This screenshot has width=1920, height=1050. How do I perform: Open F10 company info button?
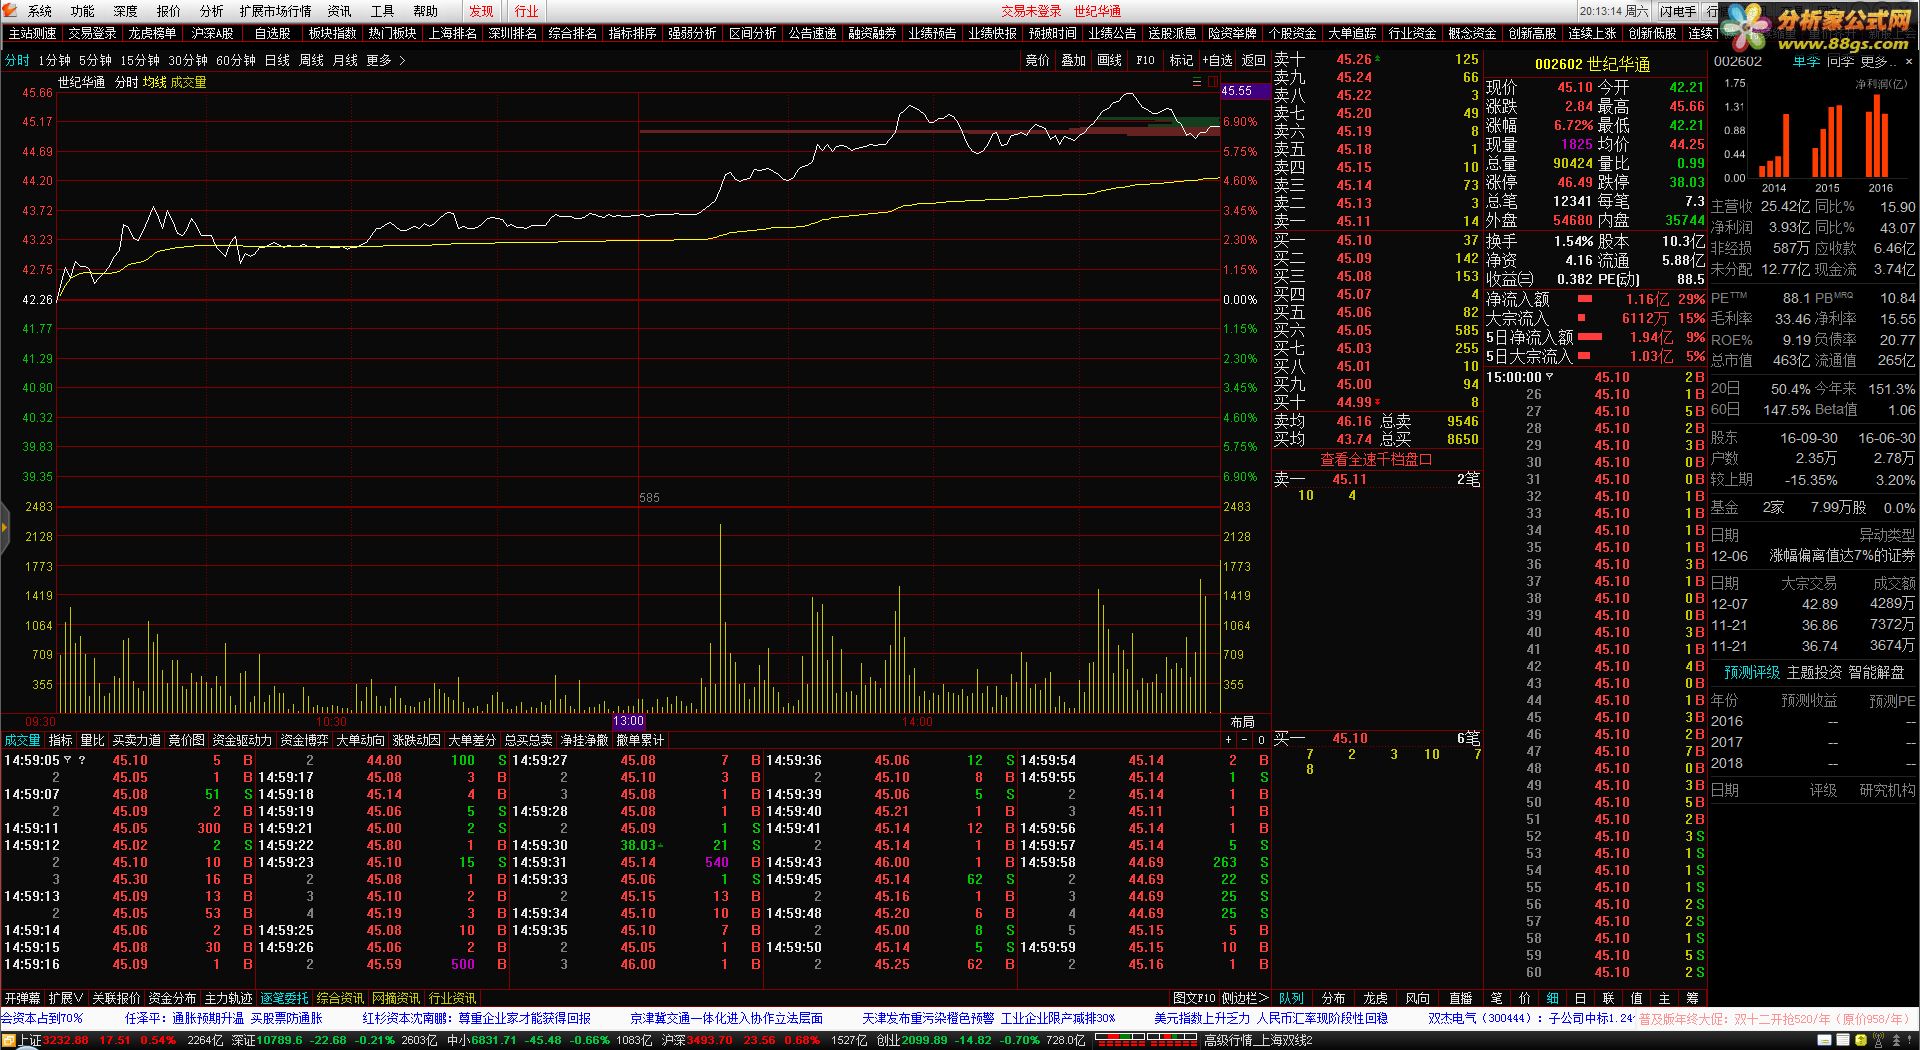(x=1146, y=60)
